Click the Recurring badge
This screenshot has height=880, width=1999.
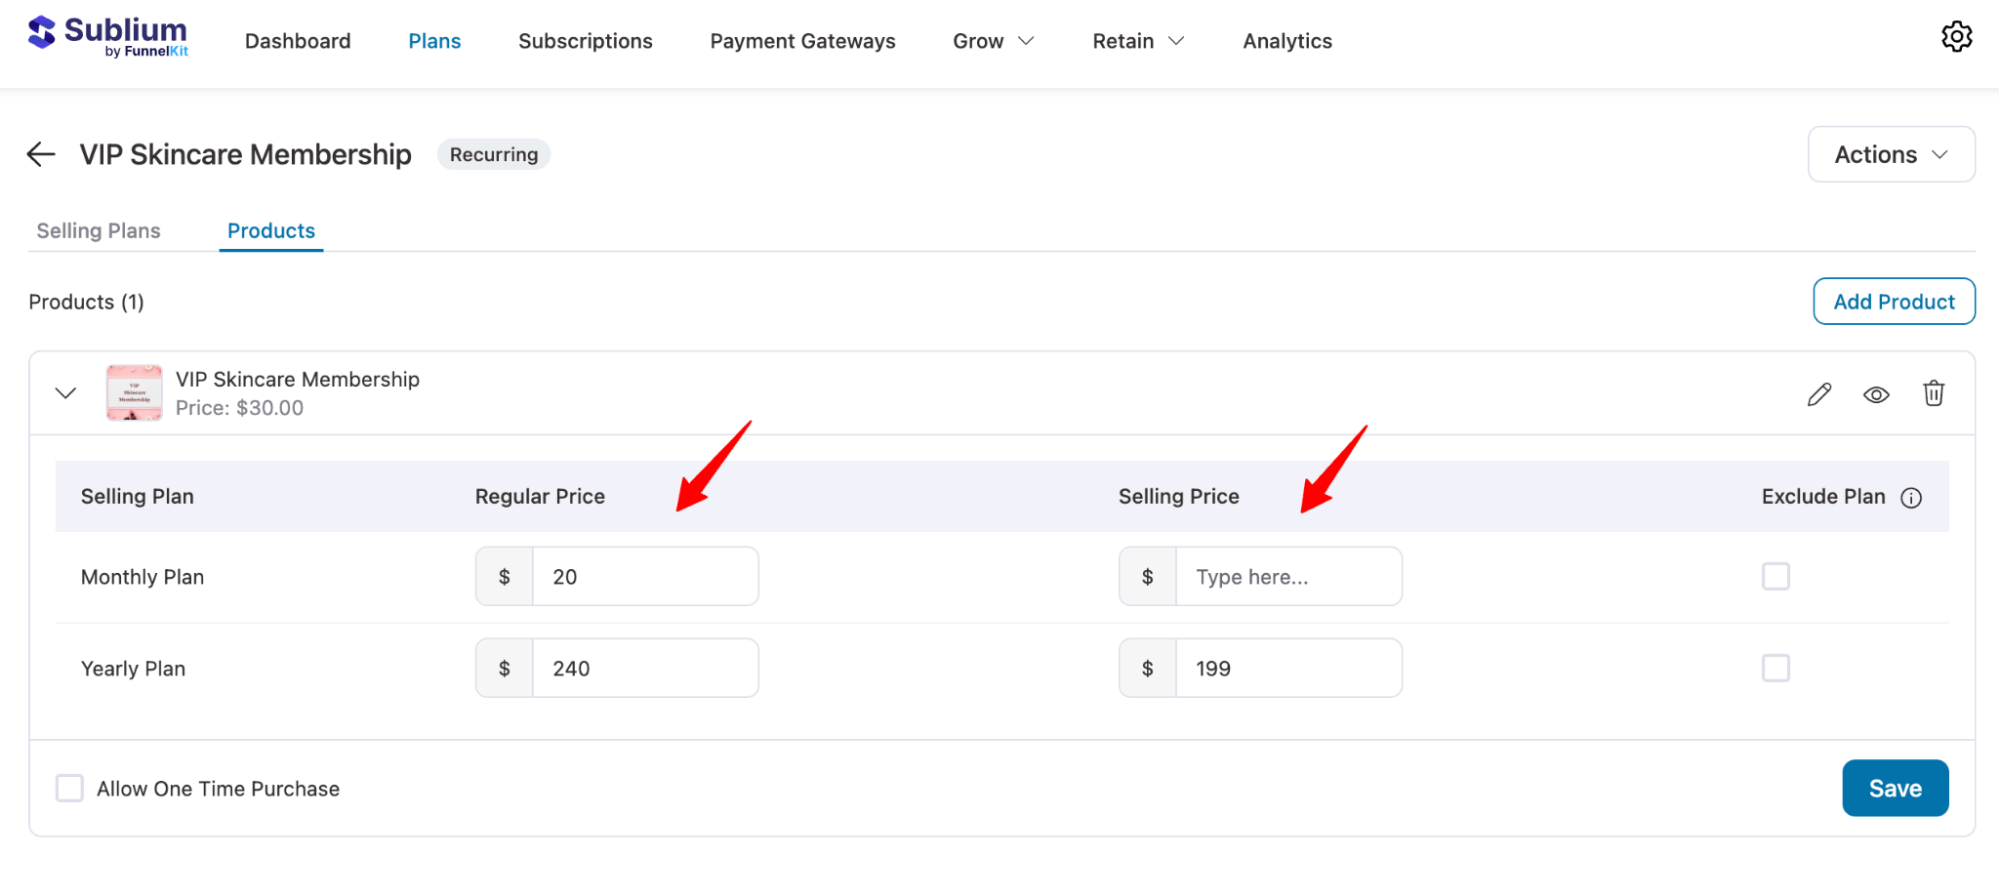494,154
